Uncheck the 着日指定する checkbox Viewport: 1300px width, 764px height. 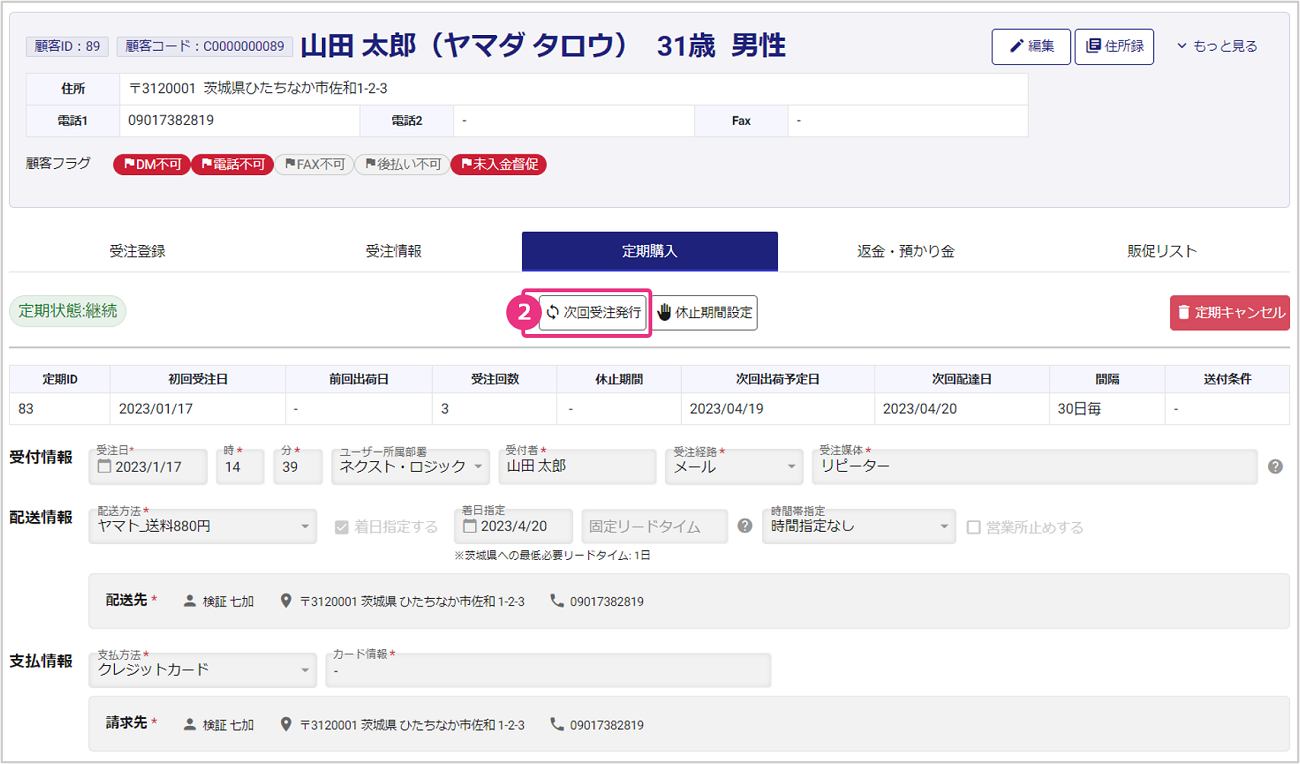click(342, 527)
